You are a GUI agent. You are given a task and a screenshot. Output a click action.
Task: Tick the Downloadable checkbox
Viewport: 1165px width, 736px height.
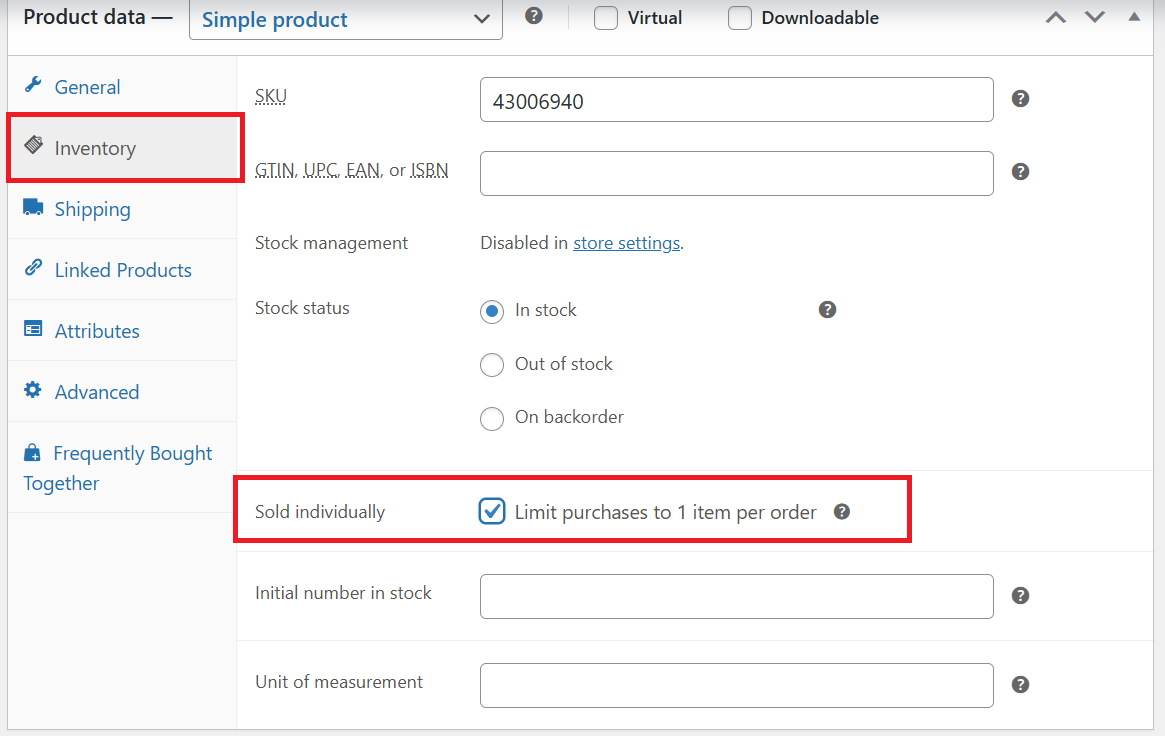(739, 18)
